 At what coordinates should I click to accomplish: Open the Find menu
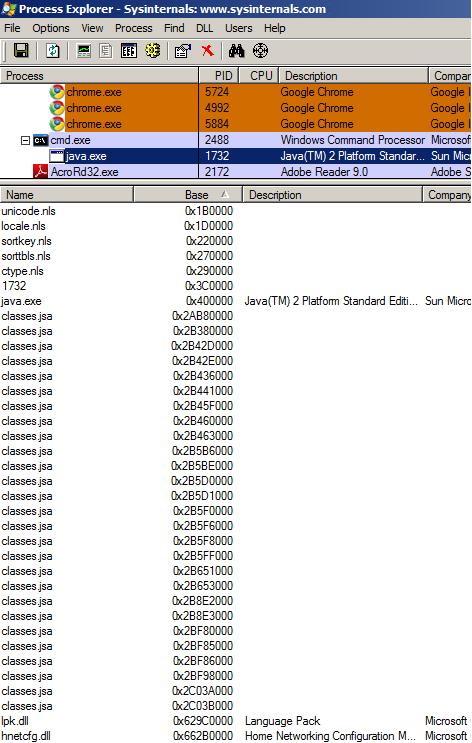coord(174,28)
